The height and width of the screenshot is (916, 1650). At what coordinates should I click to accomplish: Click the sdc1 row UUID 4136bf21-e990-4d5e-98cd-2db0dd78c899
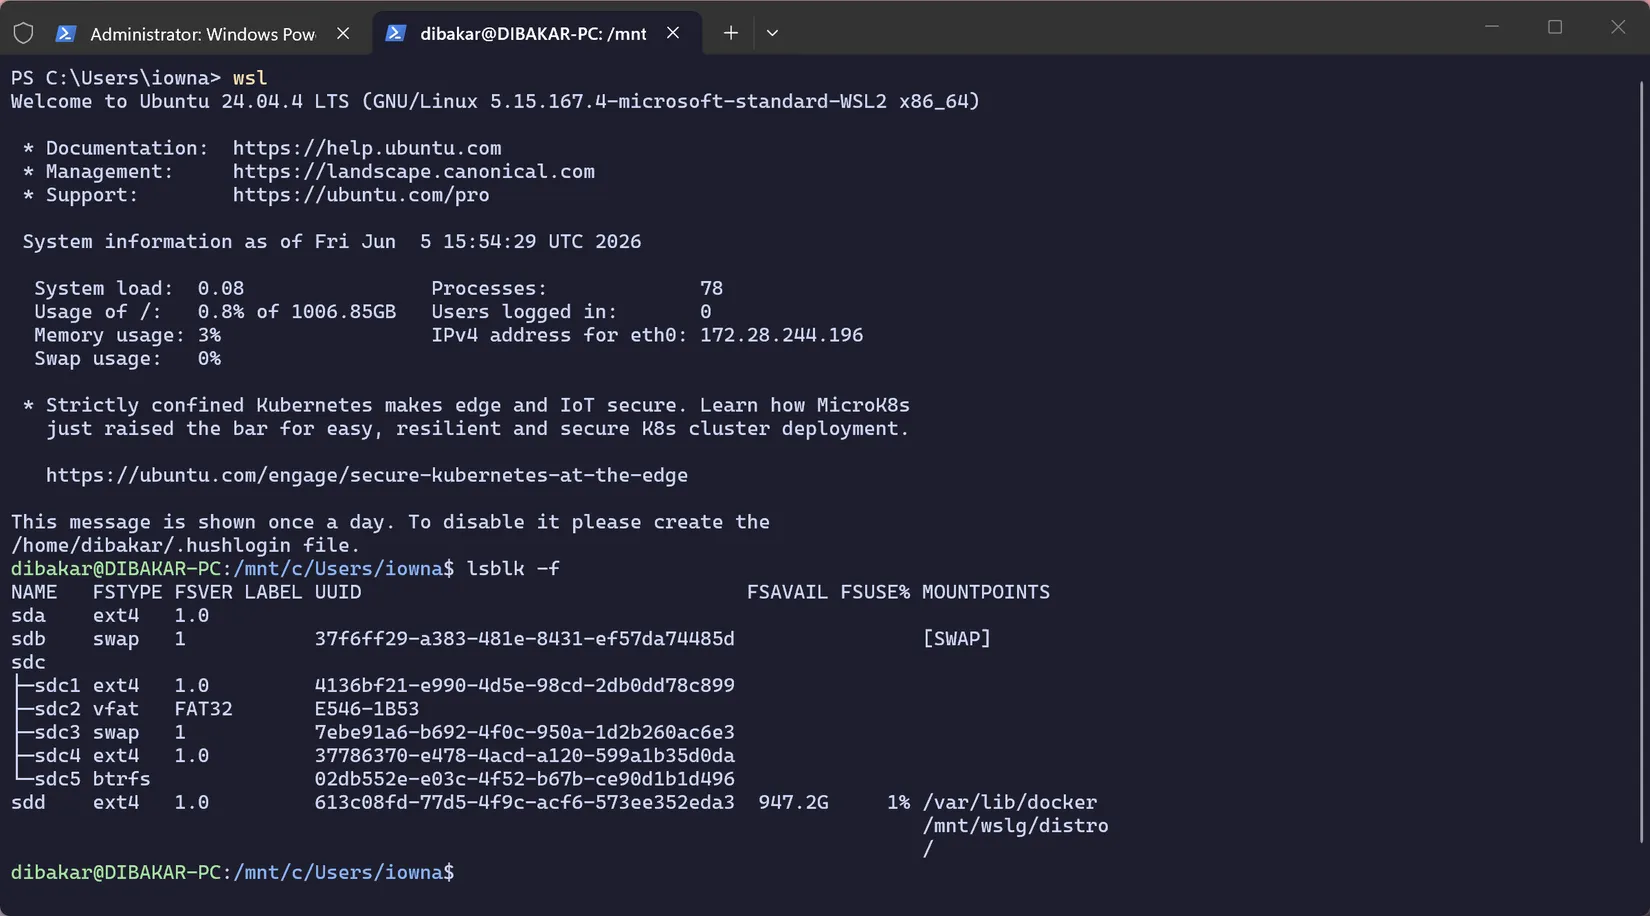(524, 685)
